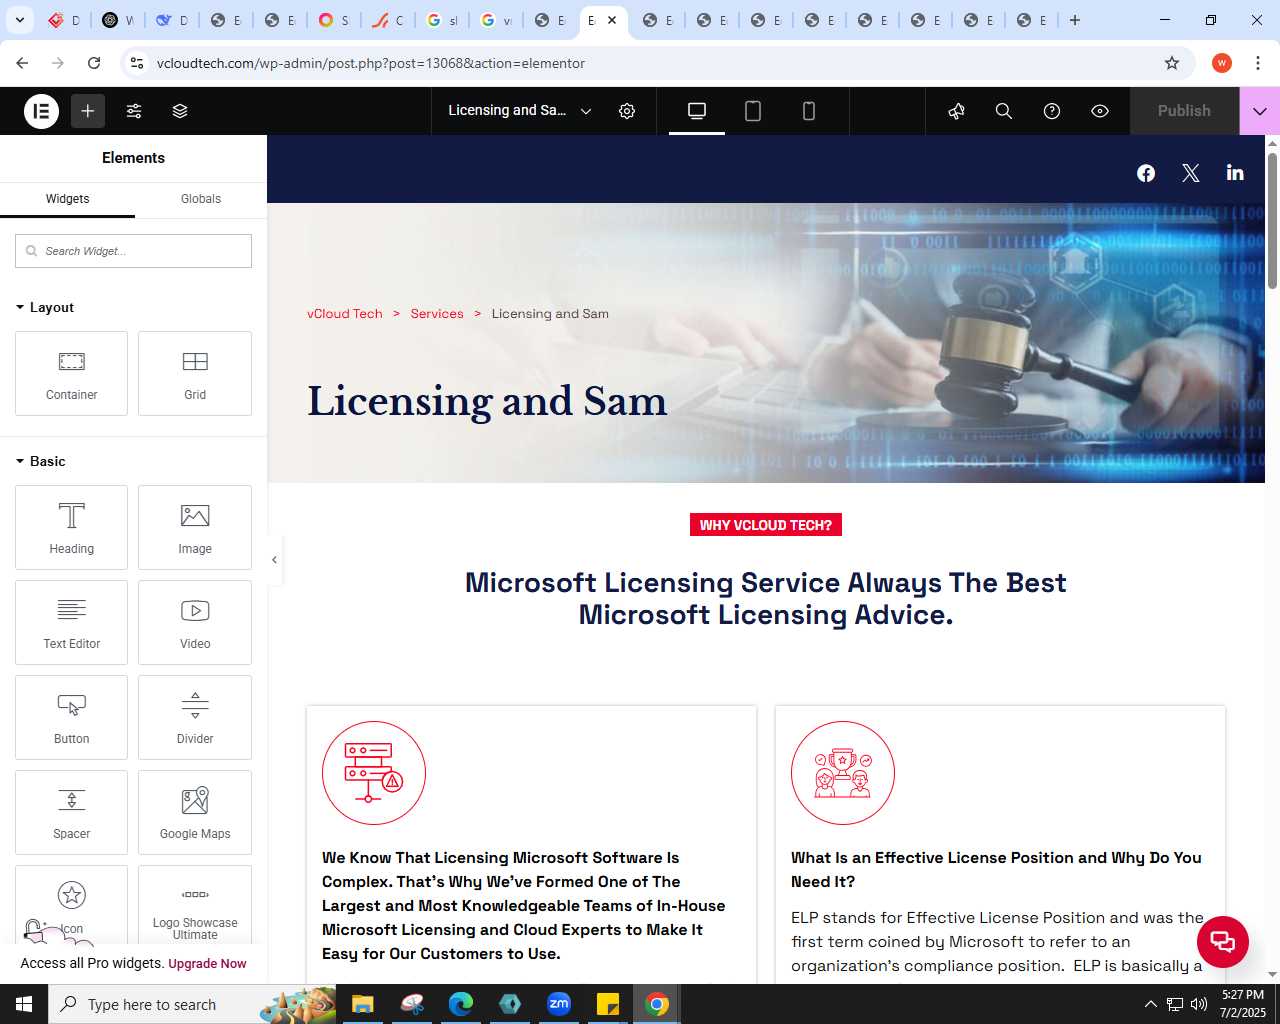This screenshot has height=1024, width=1280.
Task: Open the Licensing and Sa... document dropdown
Action: pos(520,111)
